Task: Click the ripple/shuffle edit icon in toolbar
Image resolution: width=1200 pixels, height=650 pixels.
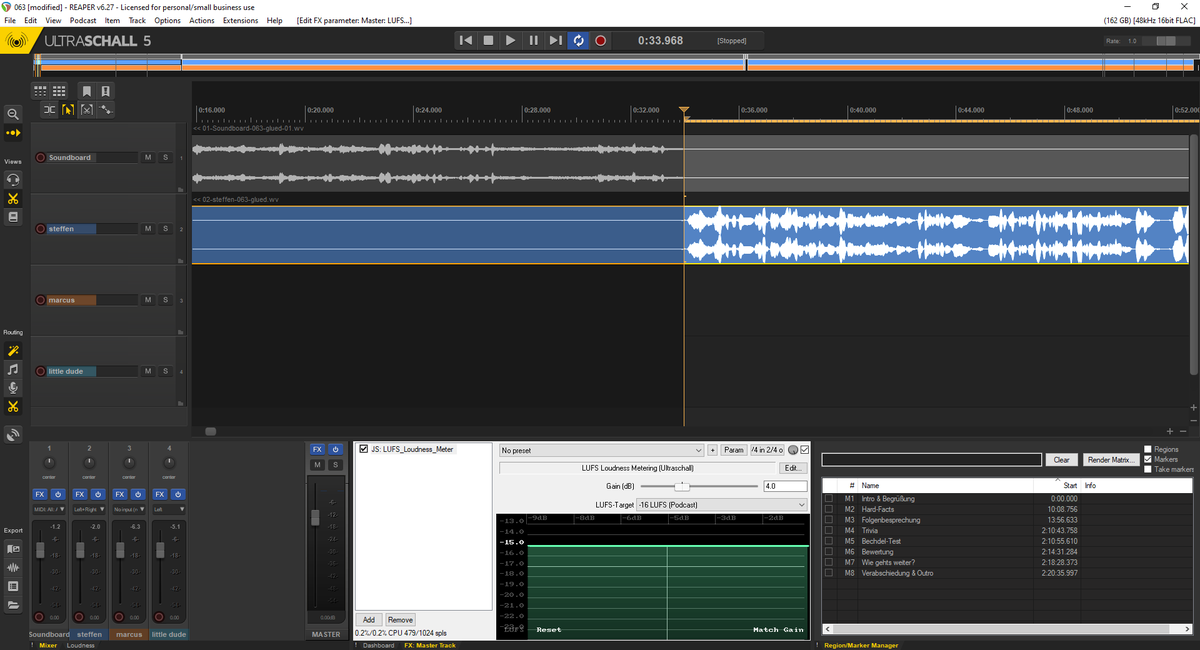Action: coord(48,109)
